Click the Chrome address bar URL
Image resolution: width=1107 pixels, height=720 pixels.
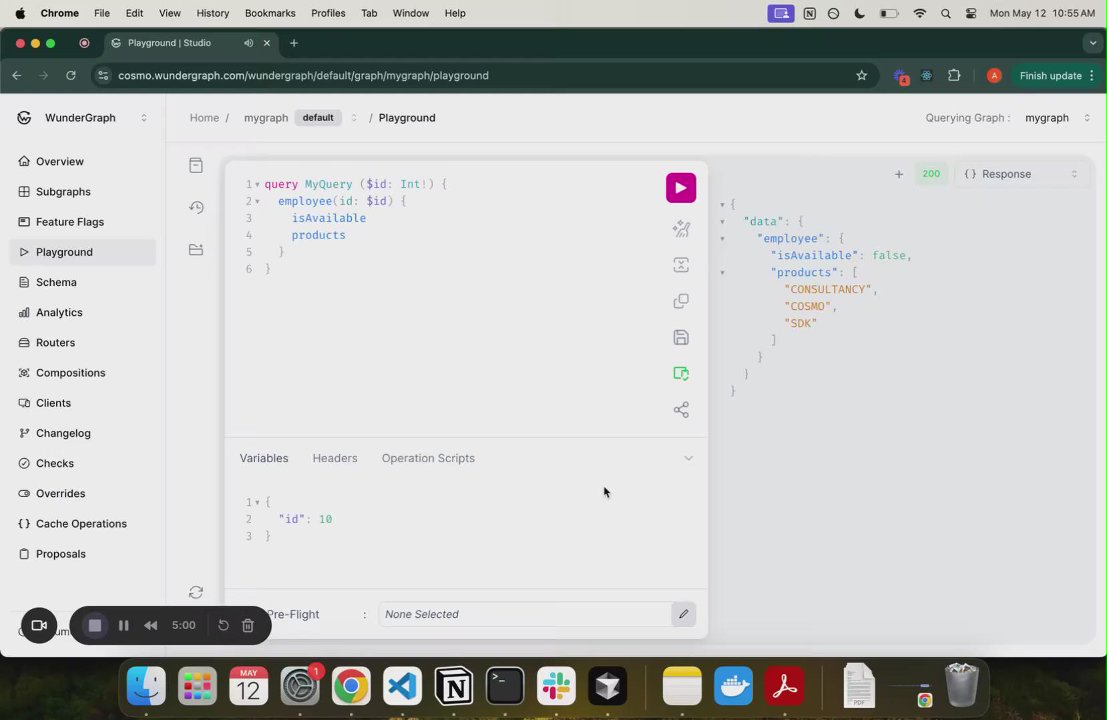303,76
